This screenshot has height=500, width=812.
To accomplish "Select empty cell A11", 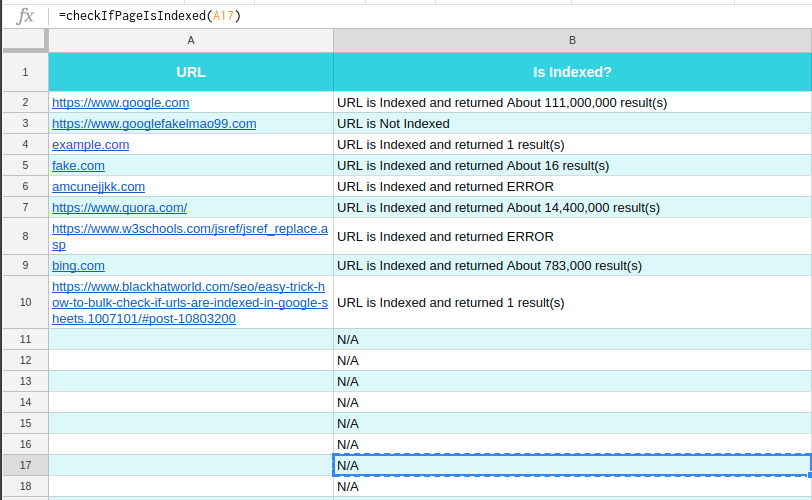I will point(191,340).
